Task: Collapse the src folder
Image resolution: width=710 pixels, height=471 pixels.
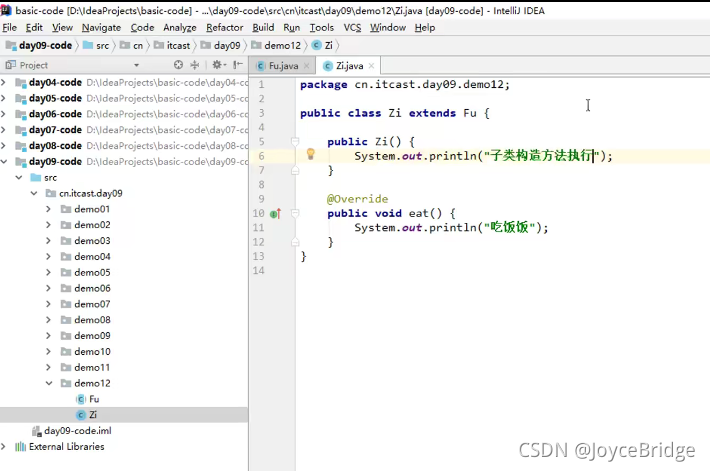Action: (x=19, y=178)
